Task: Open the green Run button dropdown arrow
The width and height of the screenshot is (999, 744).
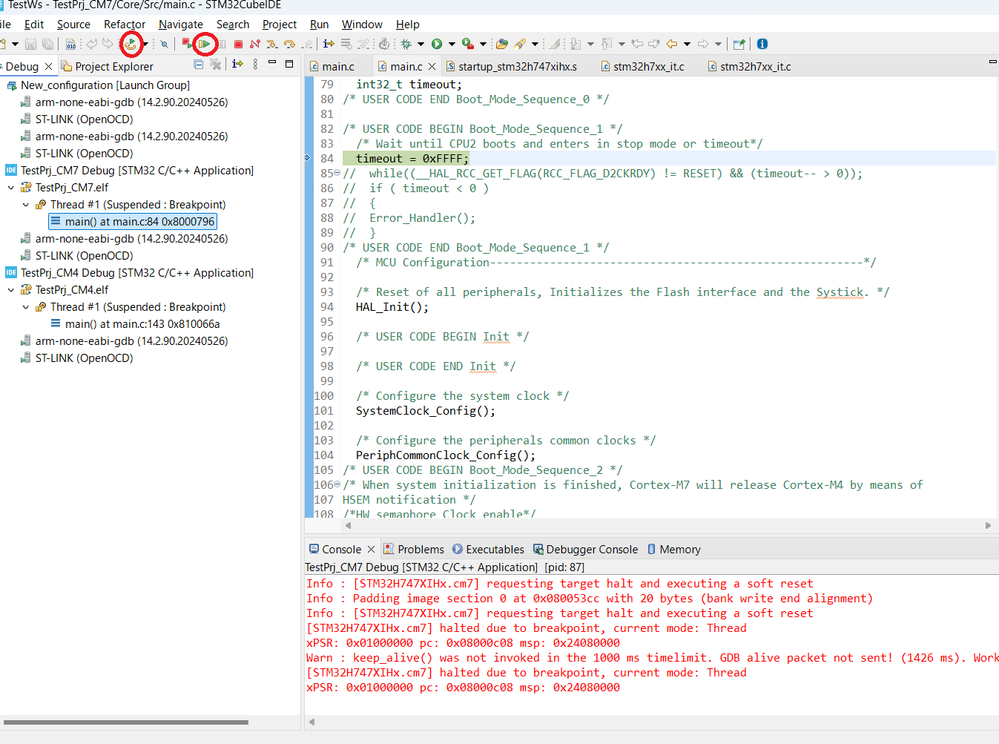Action: pyautogui.click(x=452, y=44)
